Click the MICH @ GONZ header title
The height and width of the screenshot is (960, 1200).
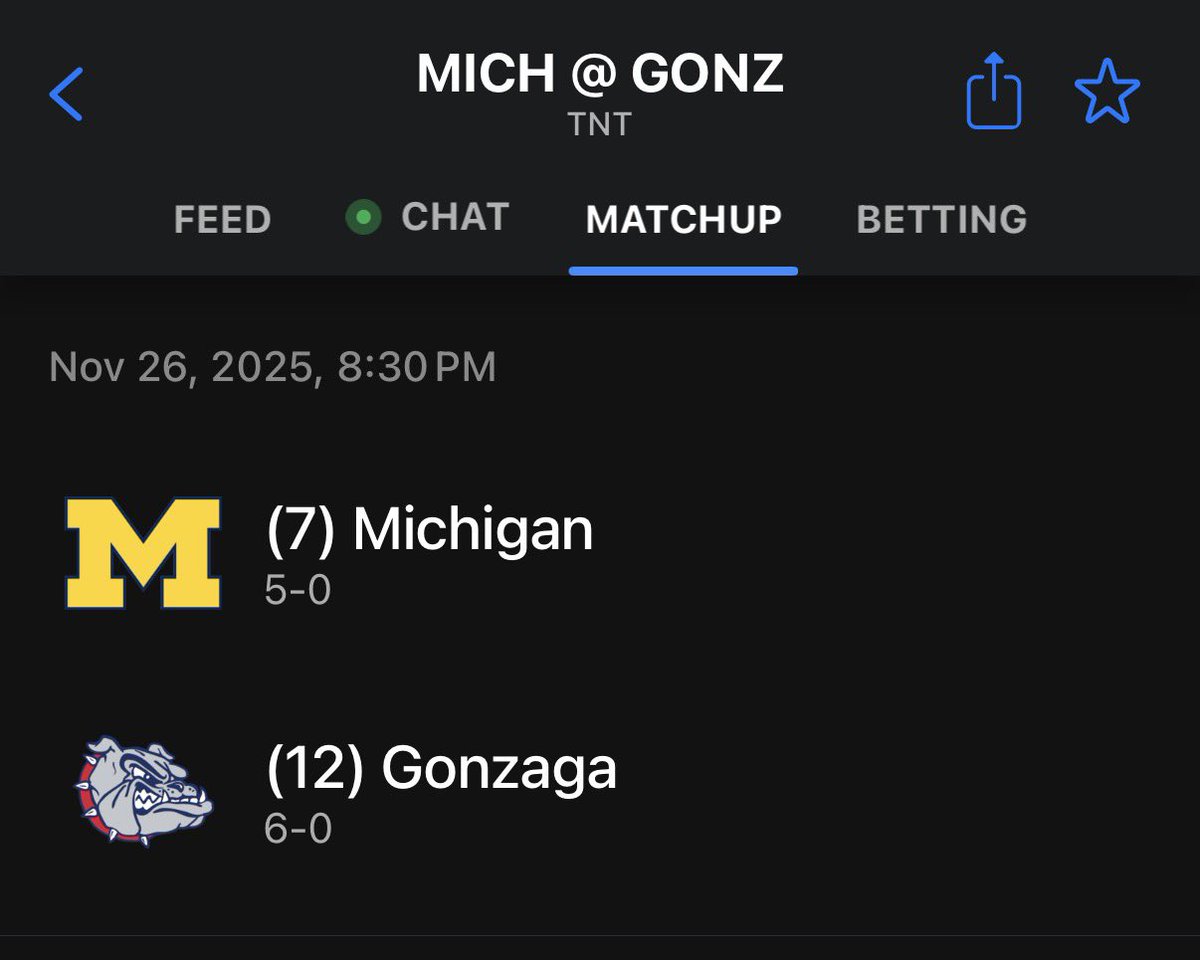click(600, 73)
